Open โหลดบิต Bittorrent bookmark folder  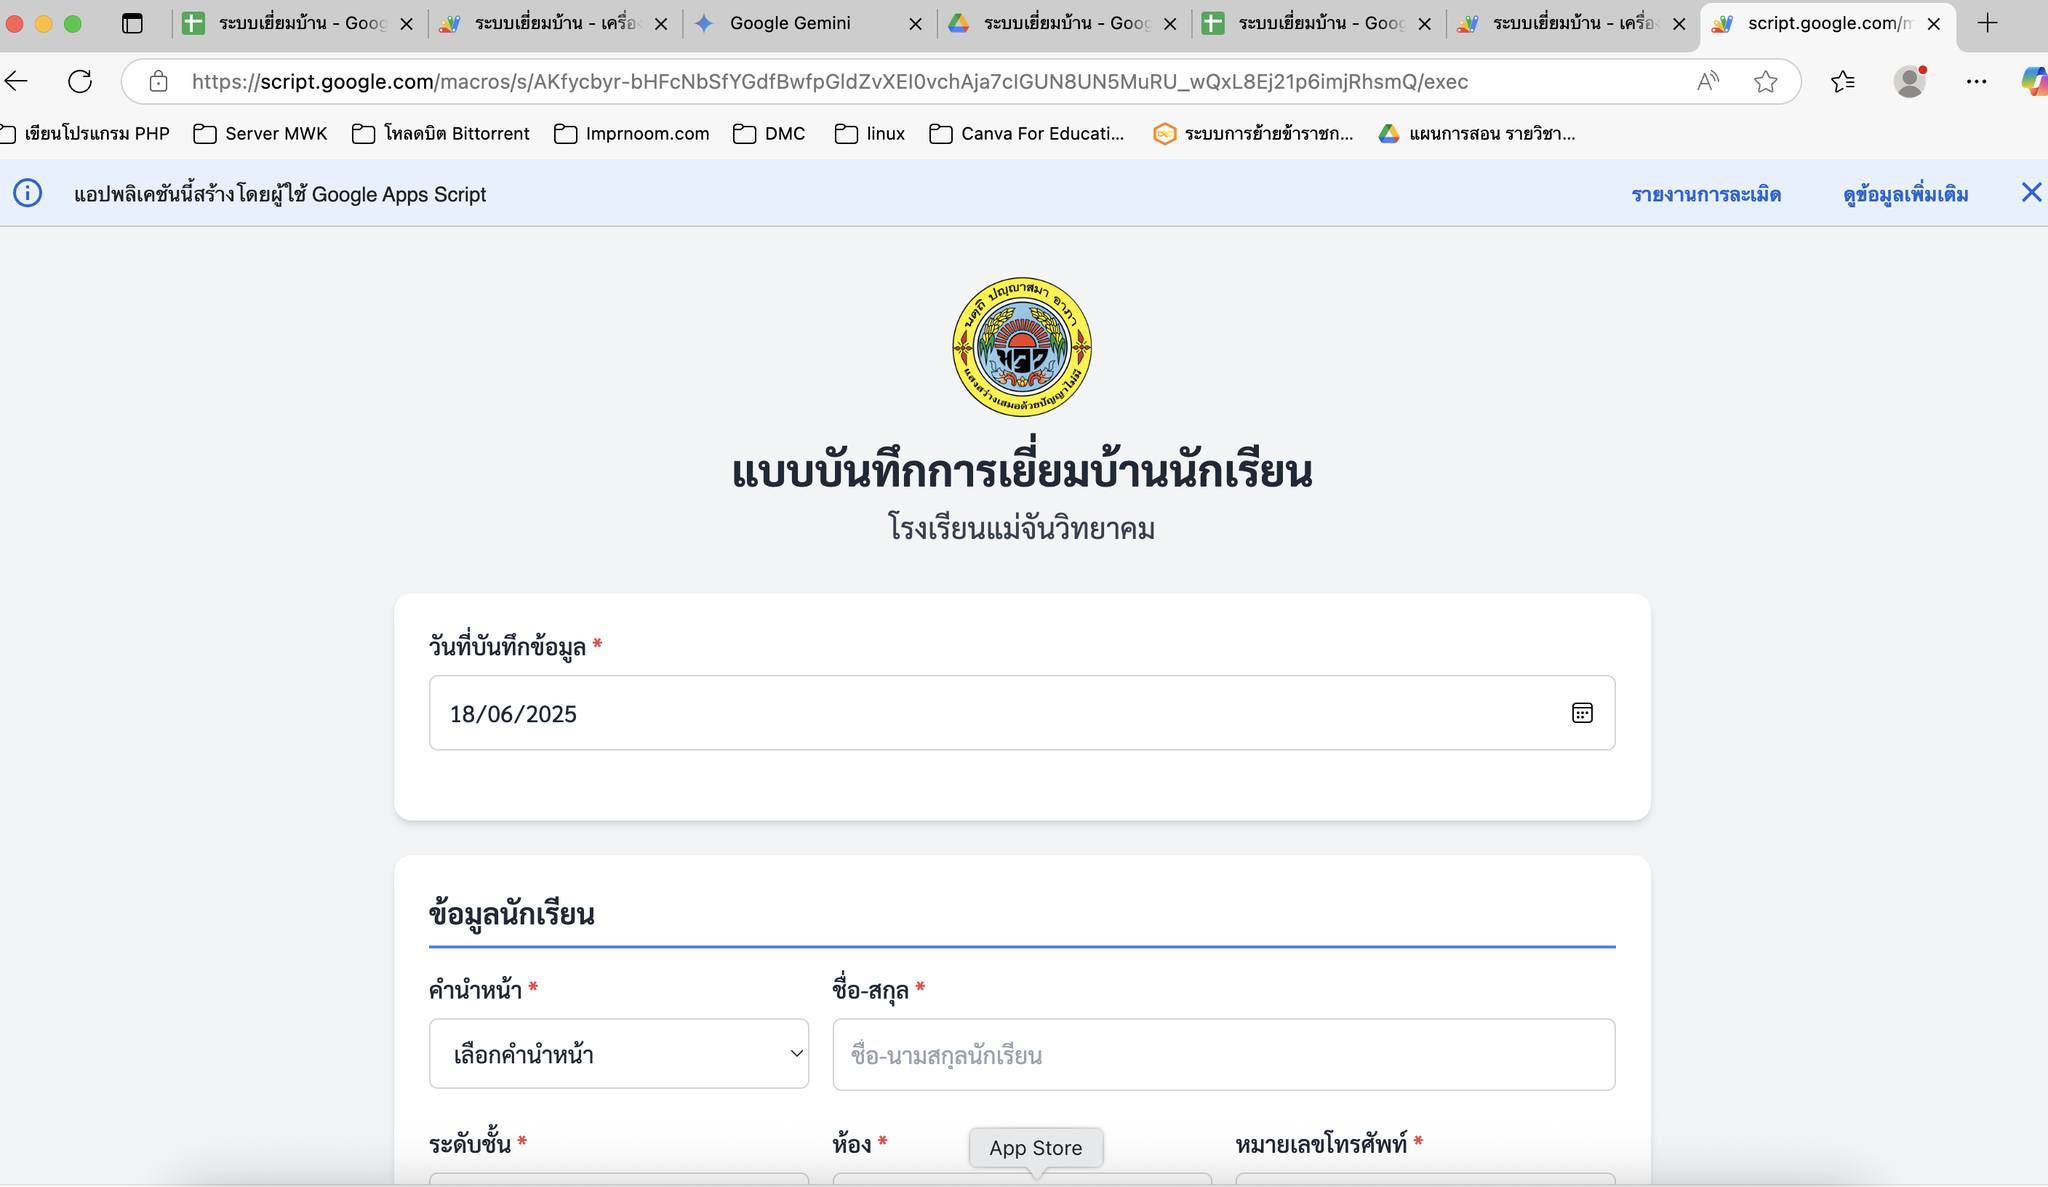pyautogui.click(x=441, y=134)
